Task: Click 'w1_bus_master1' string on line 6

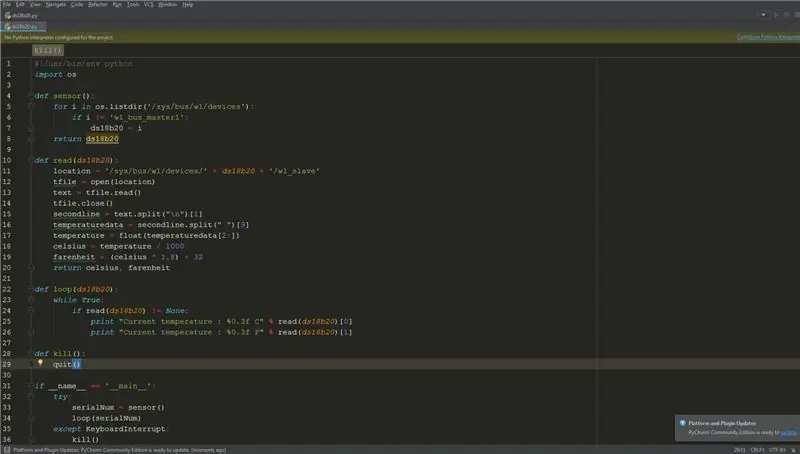Action: tap(146, 117)
